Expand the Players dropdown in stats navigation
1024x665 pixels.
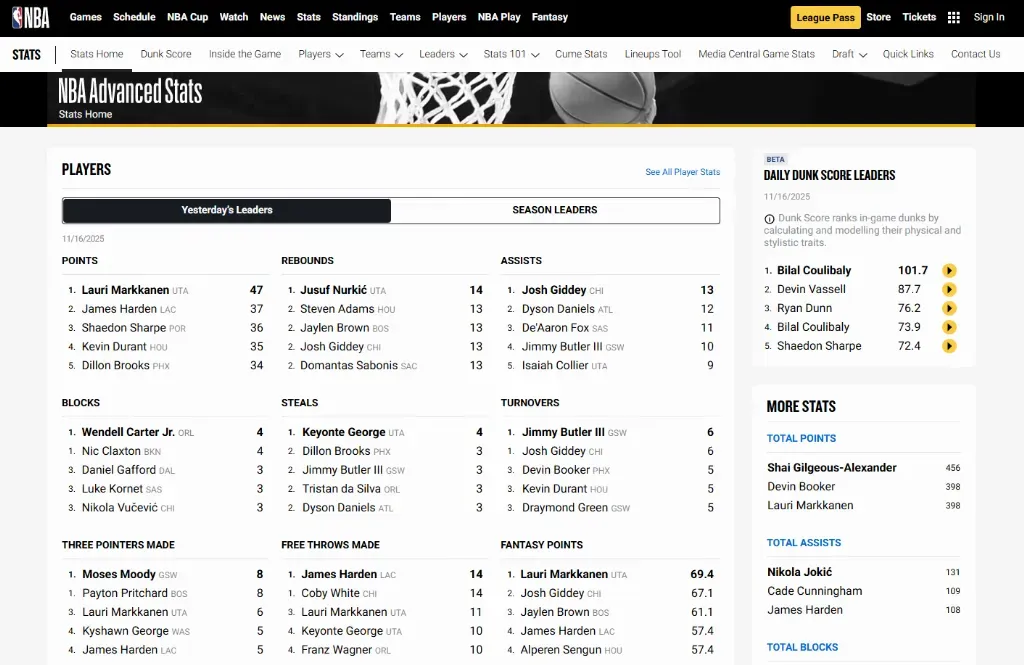click(320, 54)
